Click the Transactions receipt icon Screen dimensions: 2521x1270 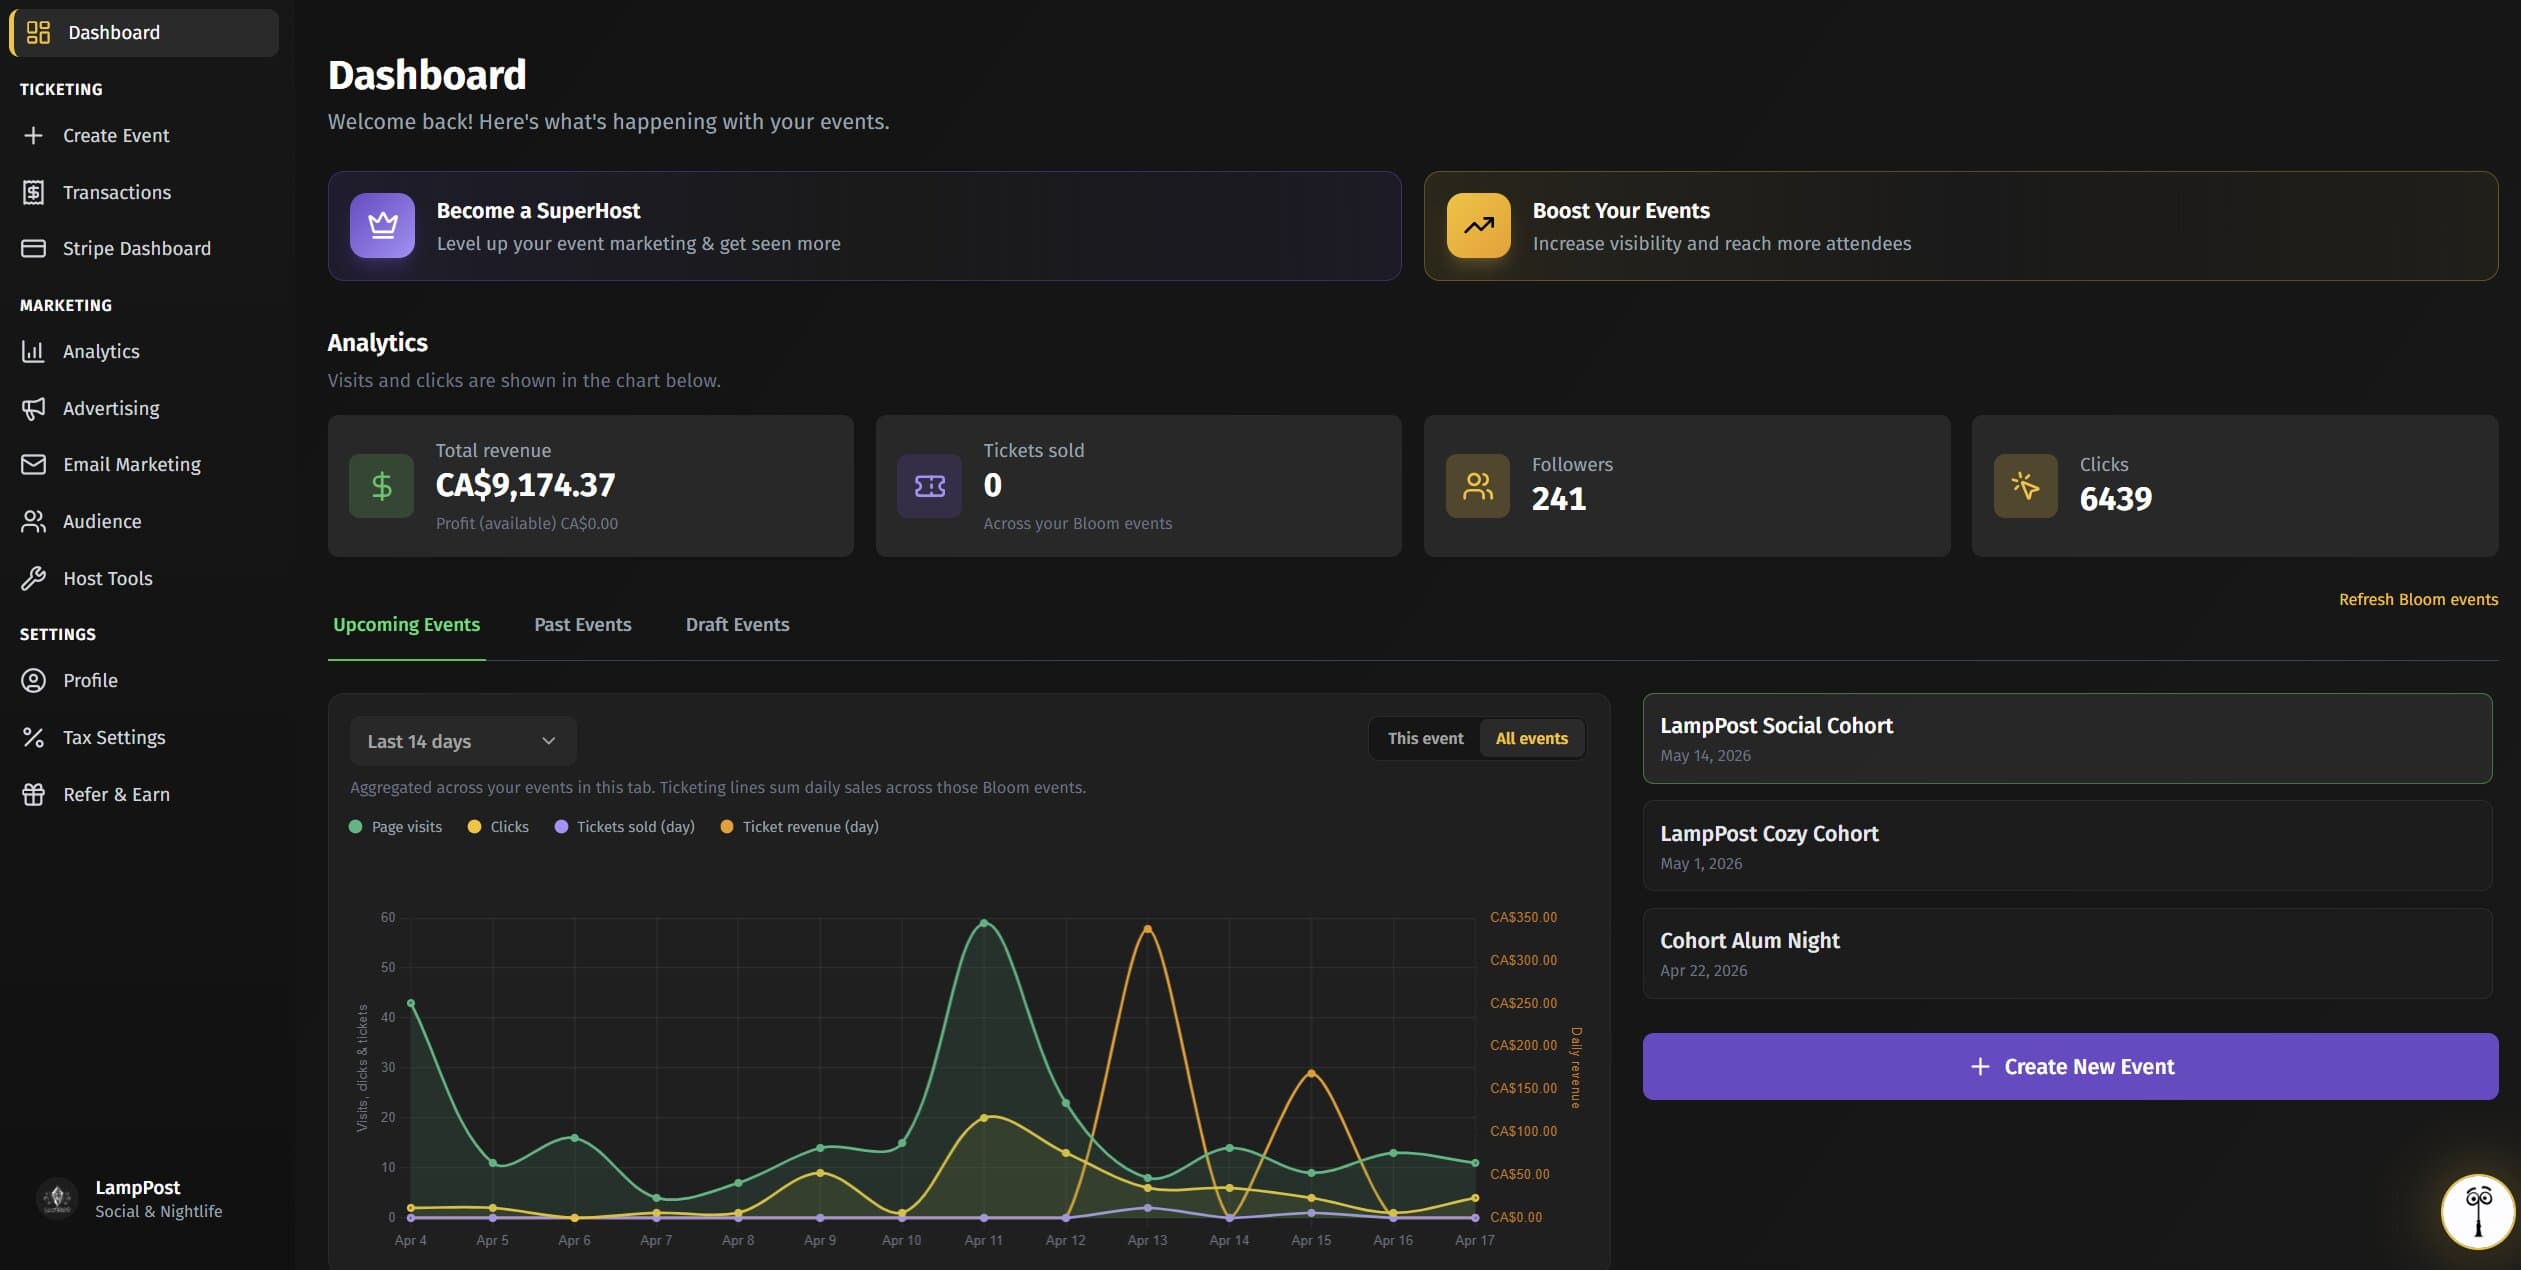[33, 192]
